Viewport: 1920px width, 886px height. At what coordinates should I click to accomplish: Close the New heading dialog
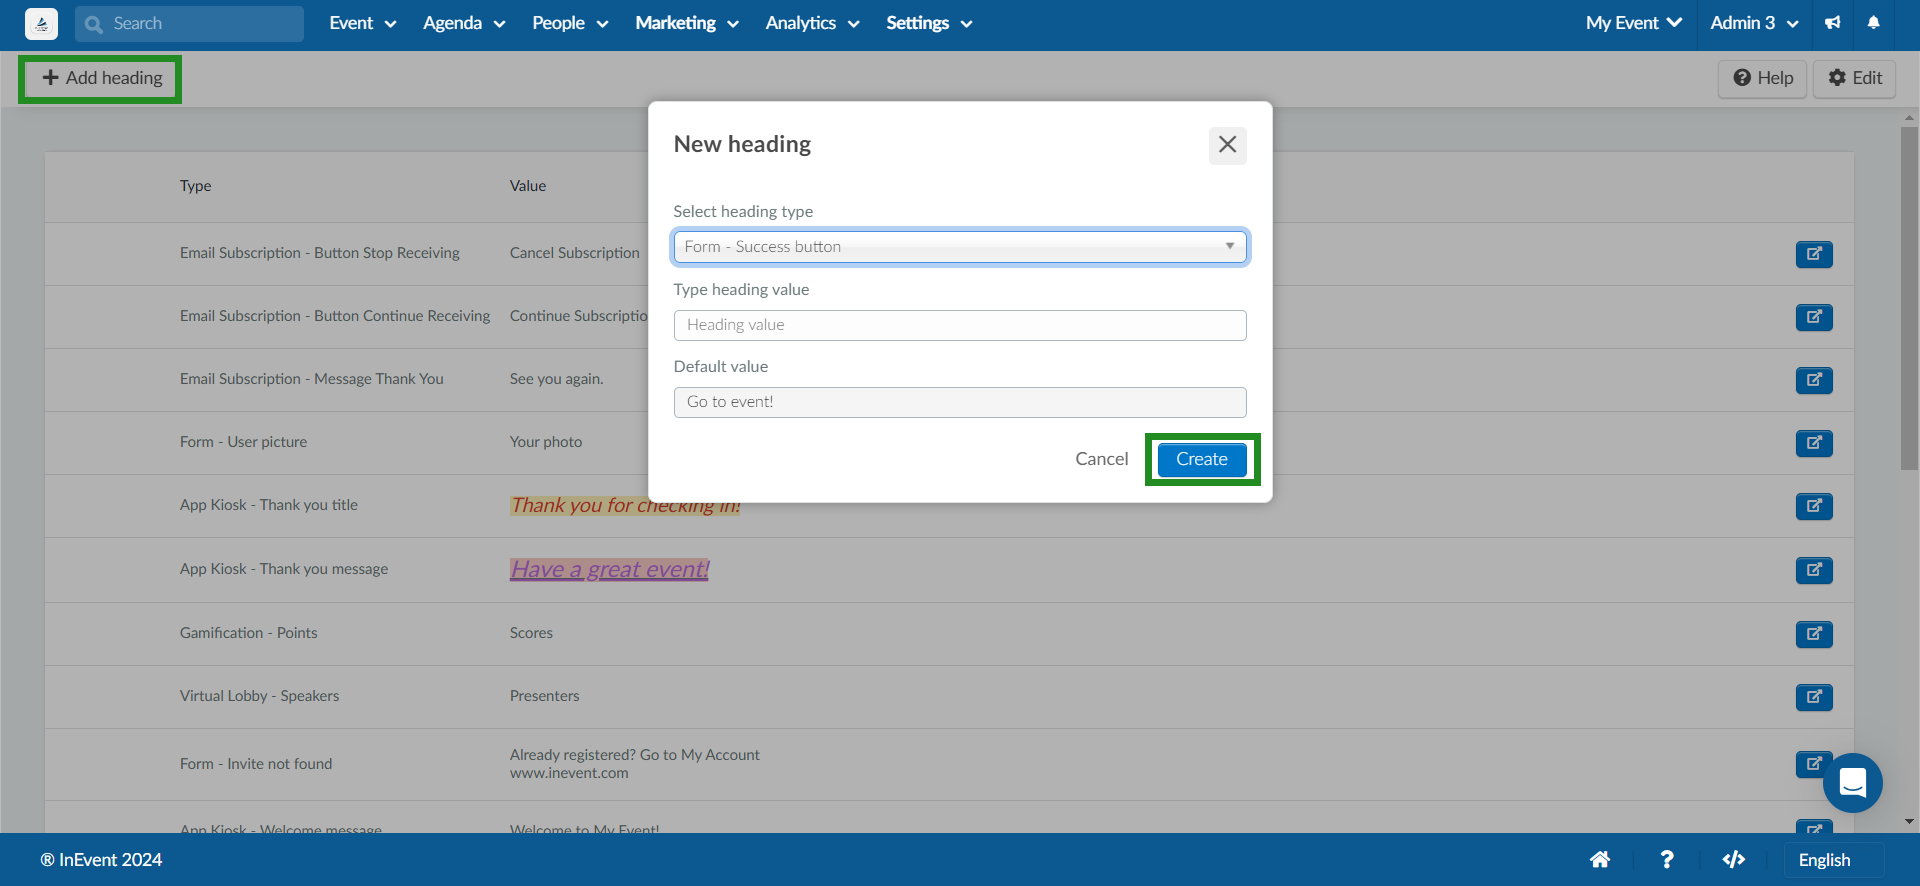1228,145
